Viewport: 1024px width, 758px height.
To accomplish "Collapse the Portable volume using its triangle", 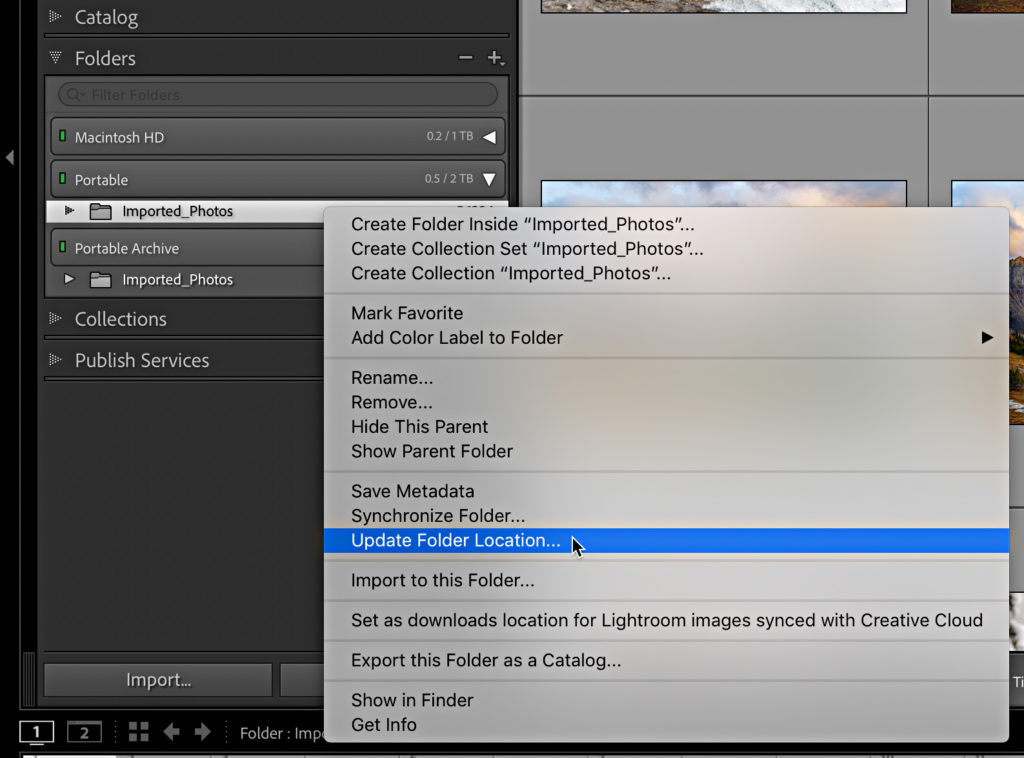I will [x=489, y=180].
